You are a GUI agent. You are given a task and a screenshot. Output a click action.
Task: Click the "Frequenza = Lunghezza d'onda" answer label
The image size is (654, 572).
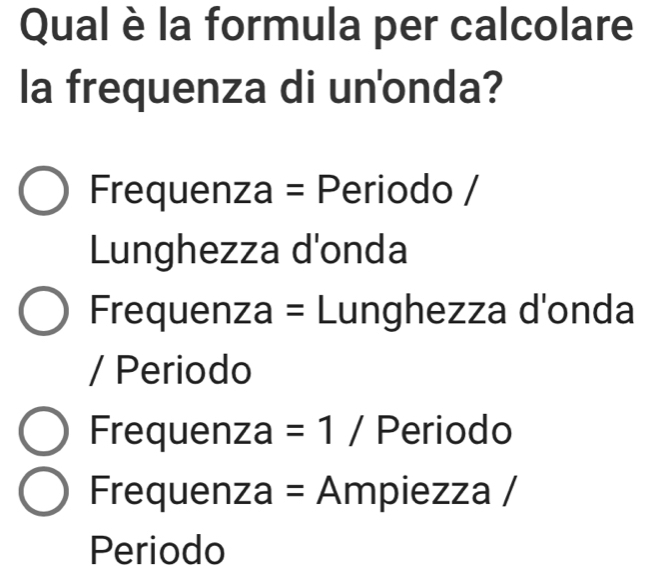361,311
